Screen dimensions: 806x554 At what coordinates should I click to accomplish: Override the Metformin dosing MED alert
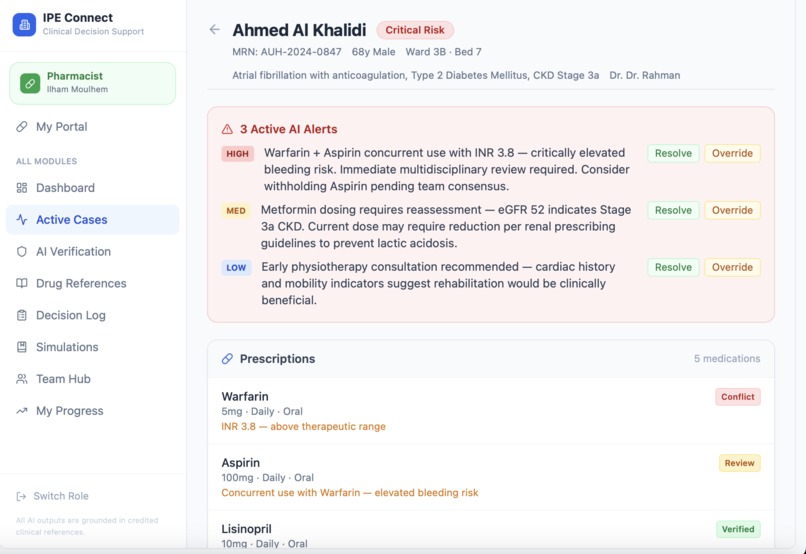point(732,210)
